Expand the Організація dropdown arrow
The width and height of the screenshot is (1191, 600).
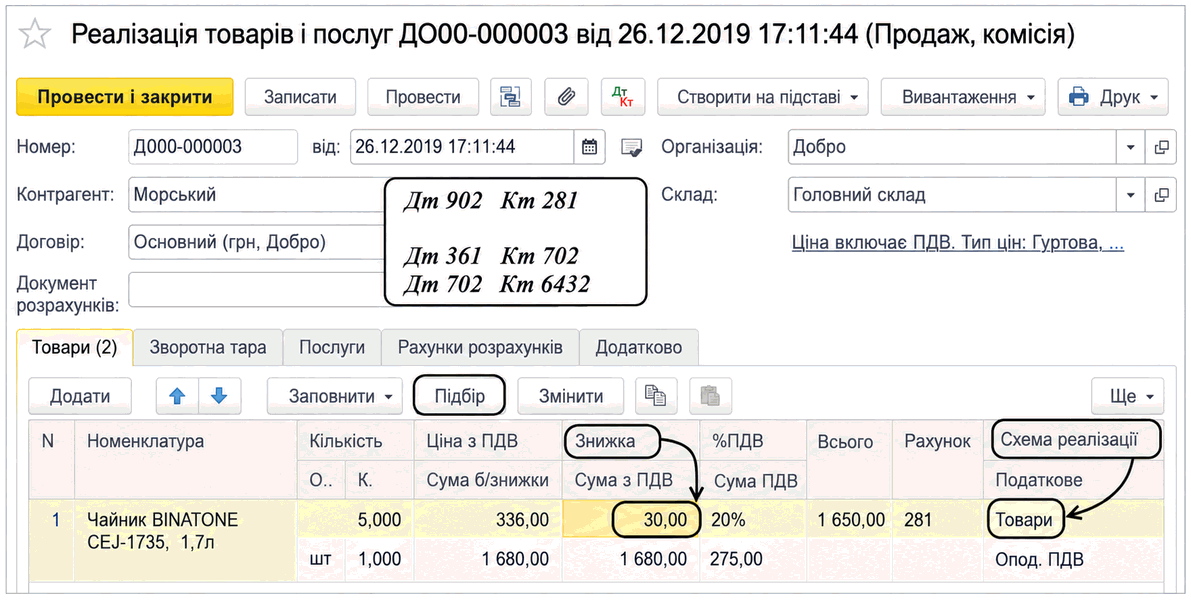1130,147
